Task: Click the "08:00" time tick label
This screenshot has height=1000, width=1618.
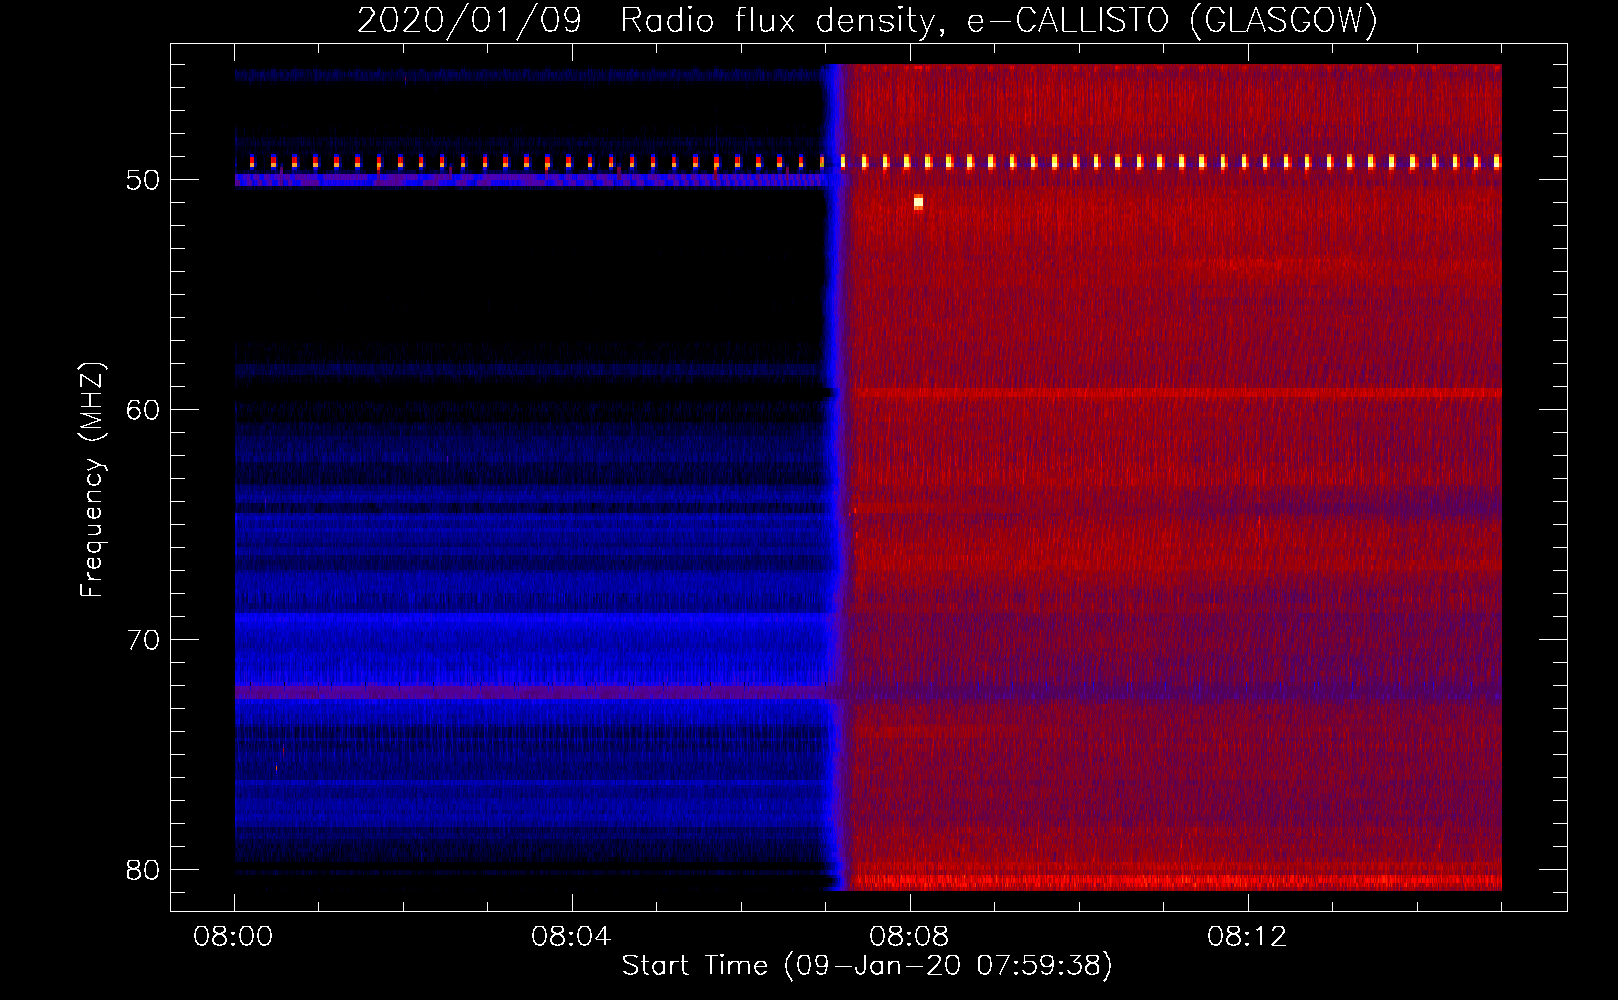Action: 233,937
